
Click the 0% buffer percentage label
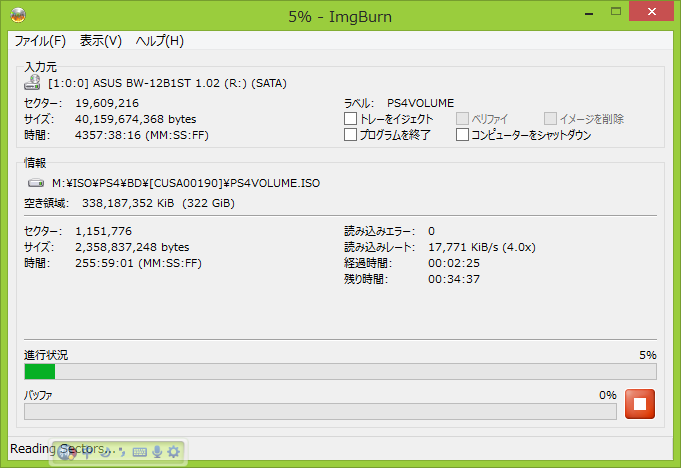click(x=608, y=395)
